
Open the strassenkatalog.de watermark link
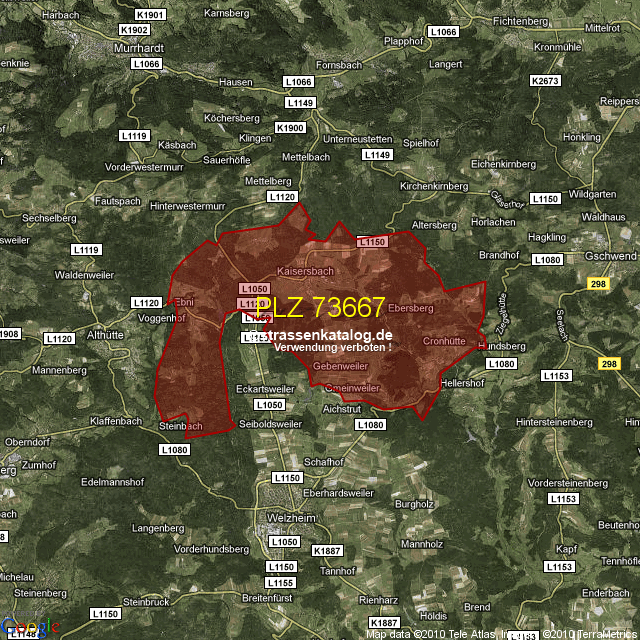pyautogui.click(x=329, y=334)
